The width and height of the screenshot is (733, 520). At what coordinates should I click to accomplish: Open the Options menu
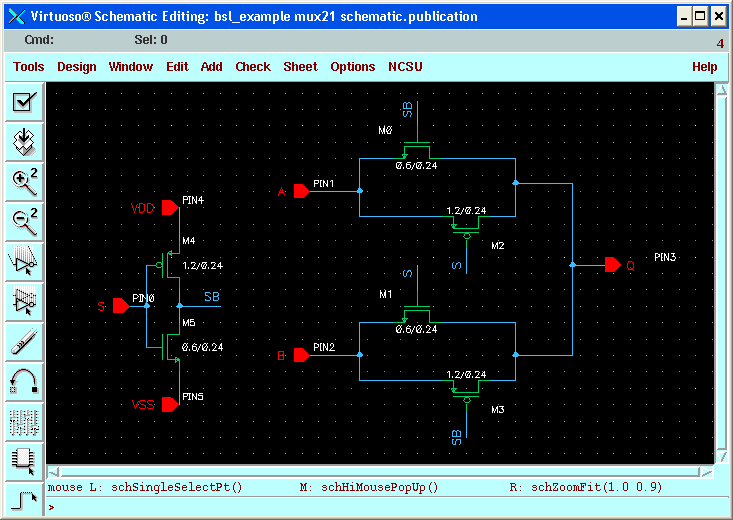352,67
